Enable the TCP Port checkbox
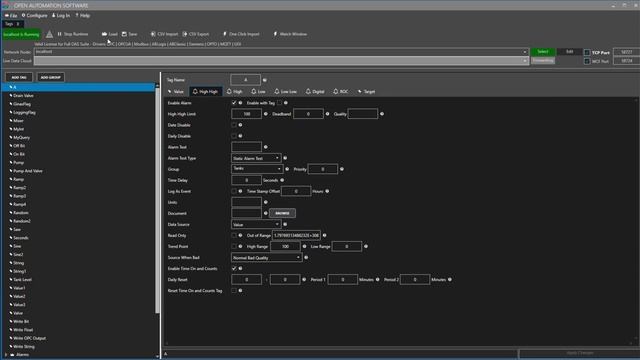The image size is (640, 360). (587, 53)
